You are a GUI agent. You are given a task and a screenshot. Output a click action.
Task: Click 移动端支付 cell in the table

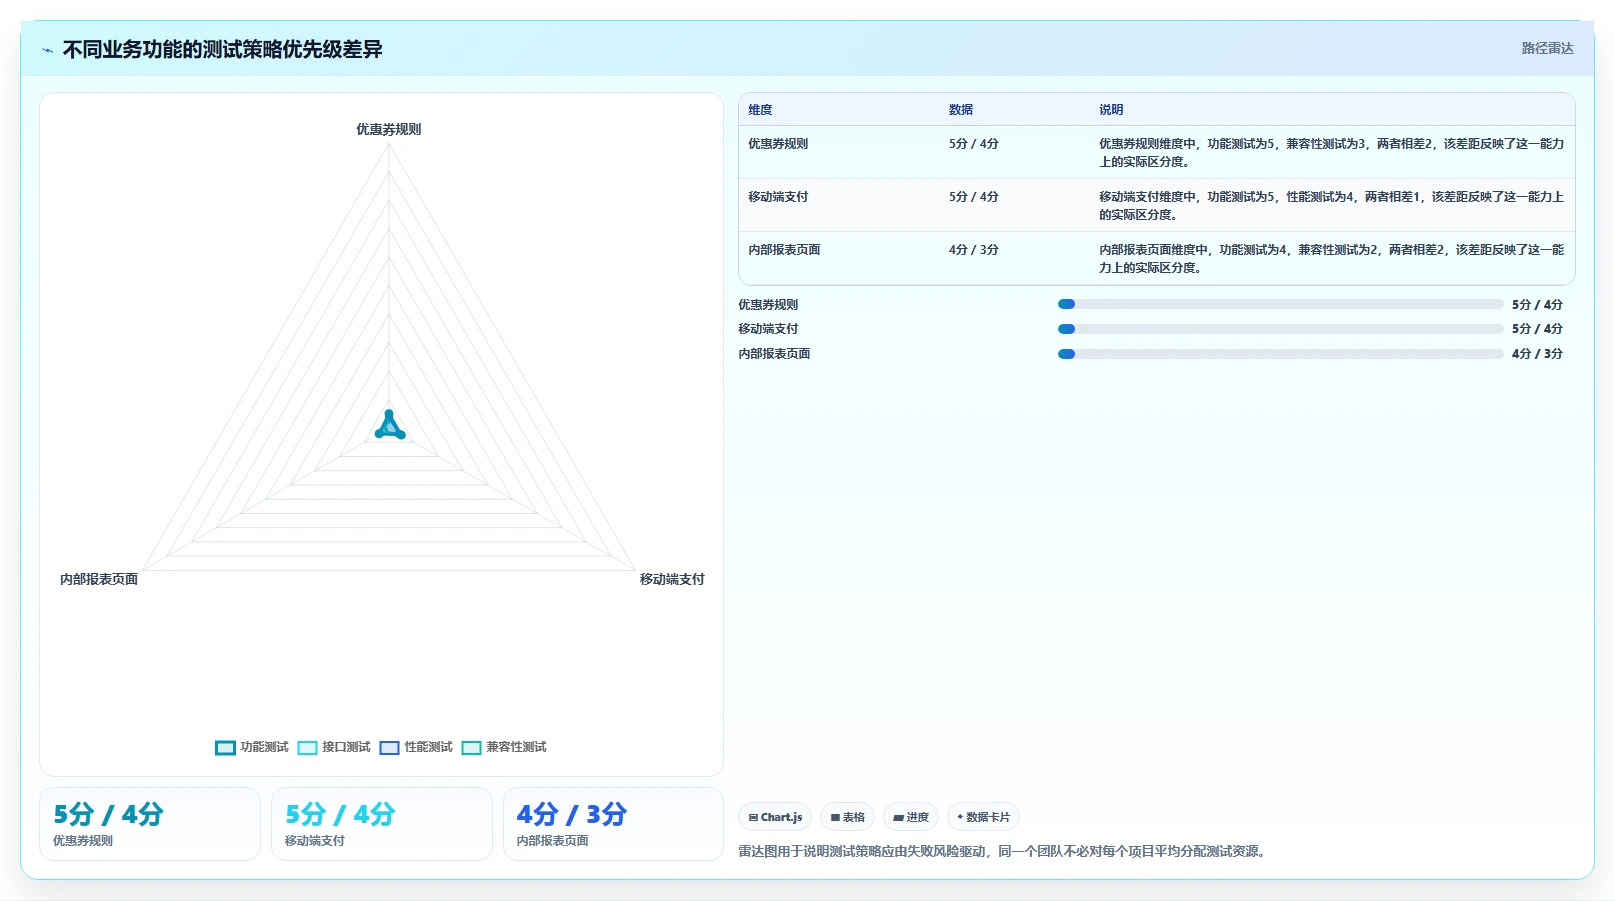click(x=778, y=197)
